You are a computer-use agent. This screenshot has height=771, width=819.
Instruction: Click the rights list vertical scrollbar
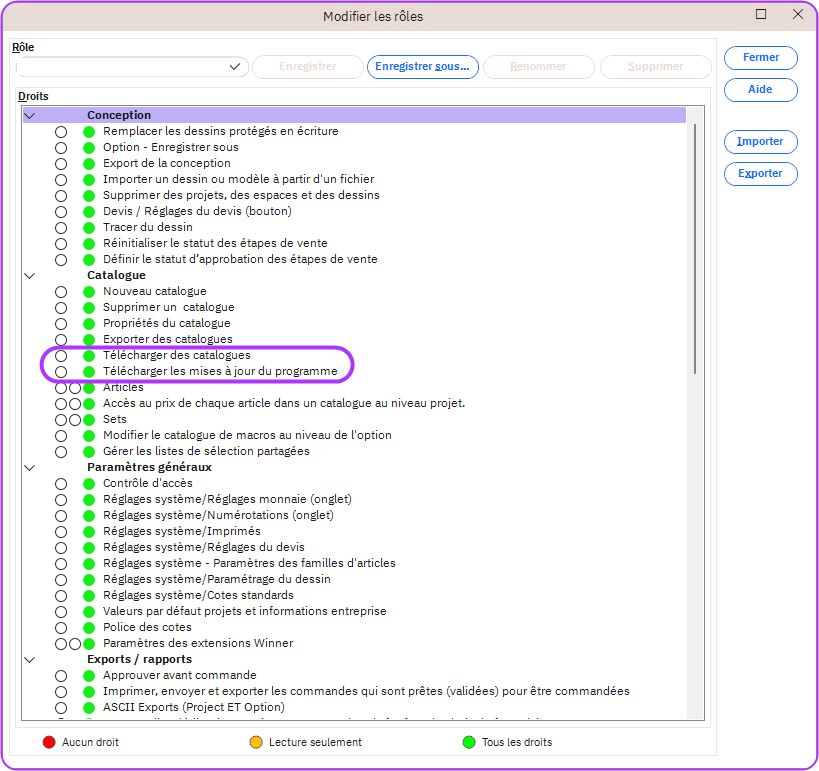tap(696, 250)
